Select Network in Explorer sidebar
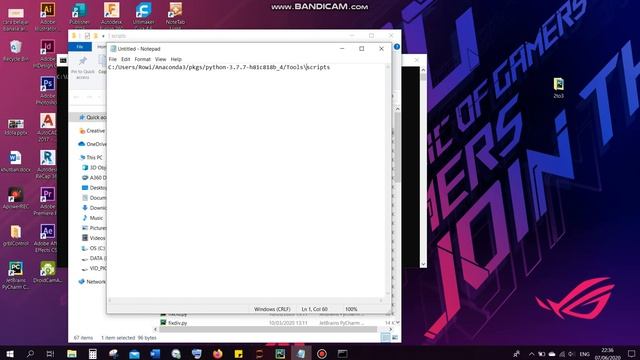The image size is (640, 360). (92, 282)
